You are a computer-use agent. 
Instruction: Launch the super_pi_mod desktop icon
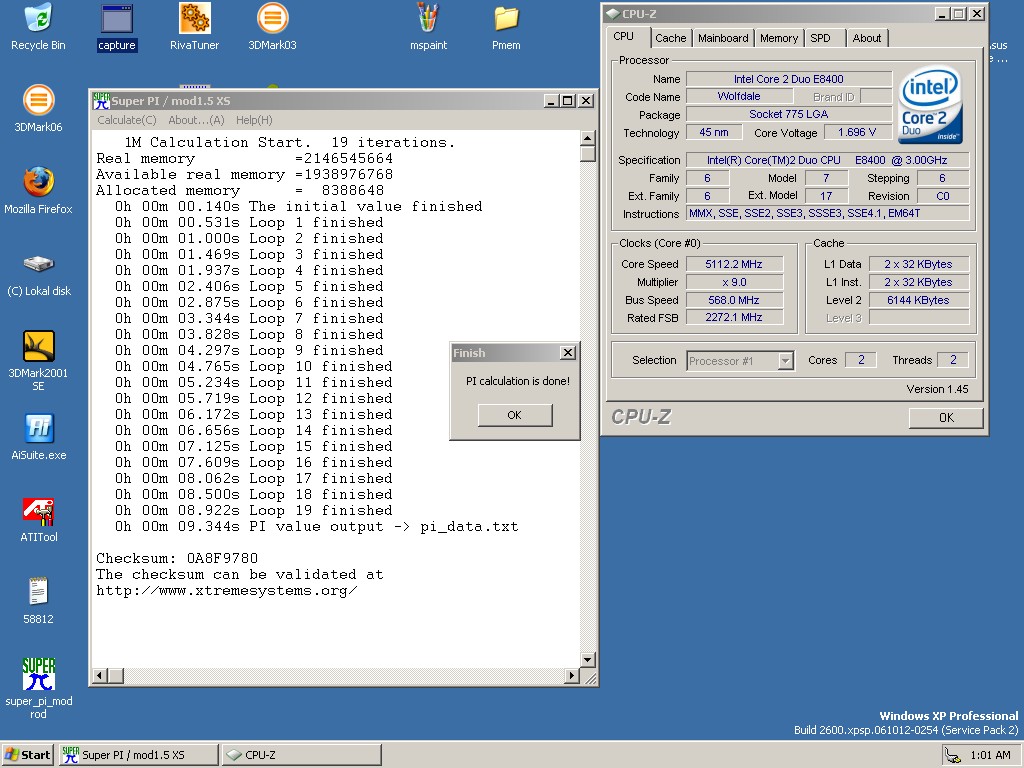39,688
